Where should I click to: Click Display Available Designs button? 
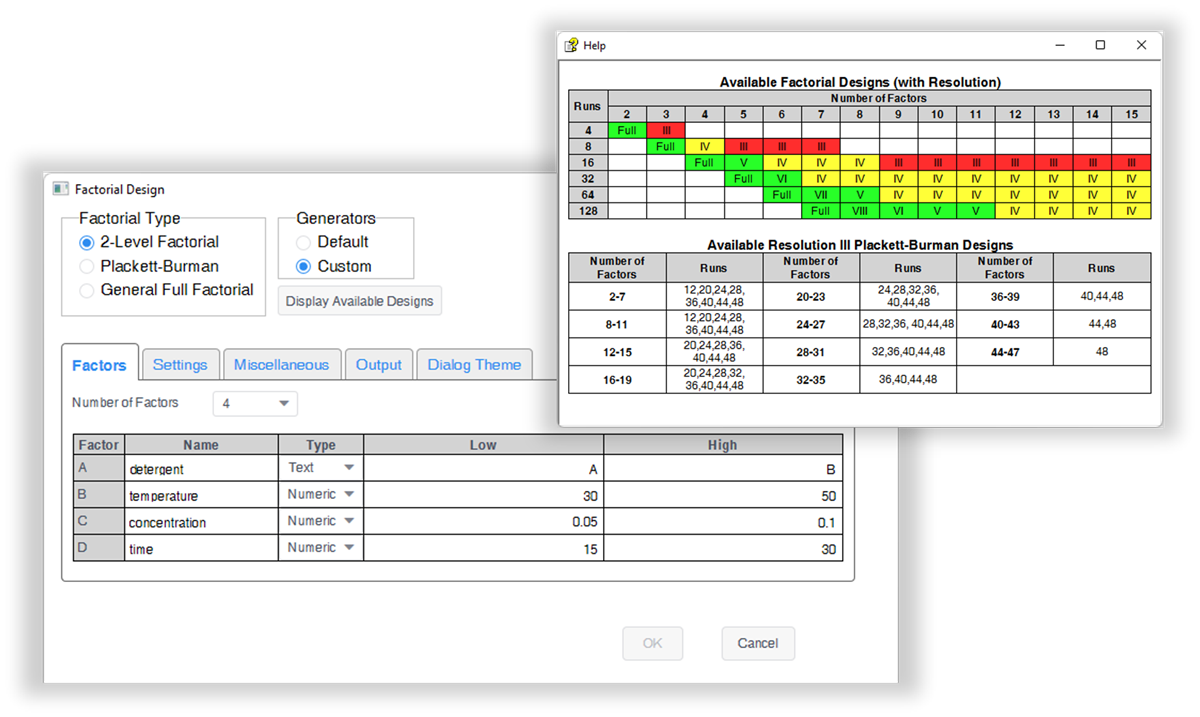point(360,301)
